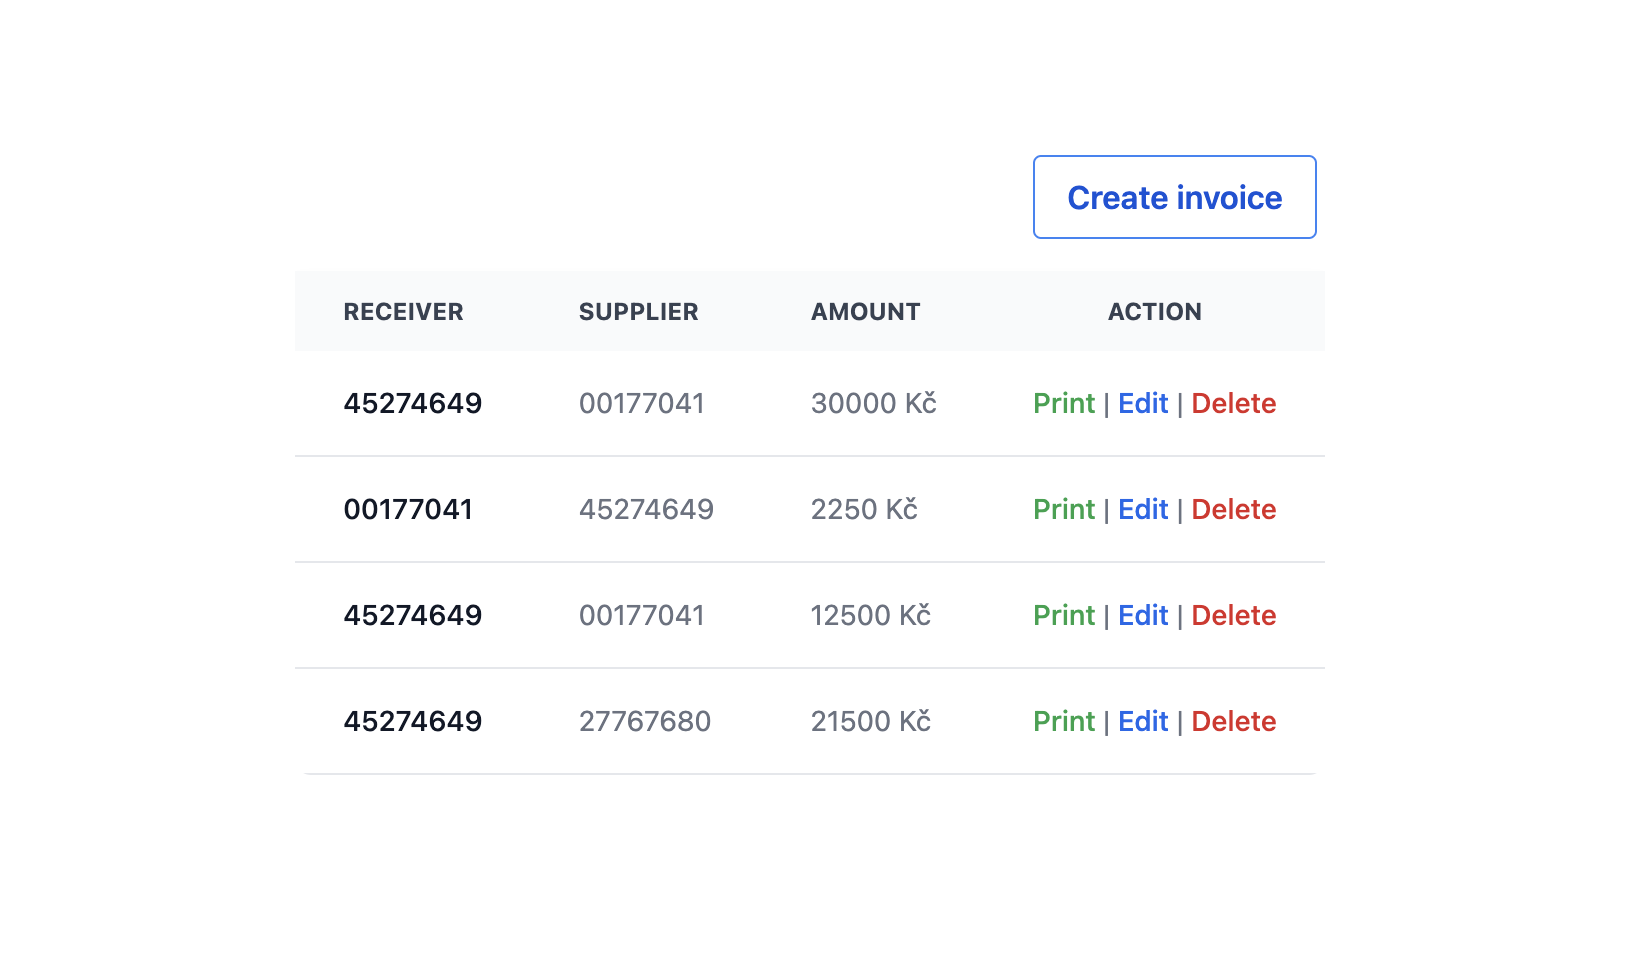The width and height of the screenshot is (1630, 964).
Task: Click the Create invoice button
Action: [x=1174, y=197]
